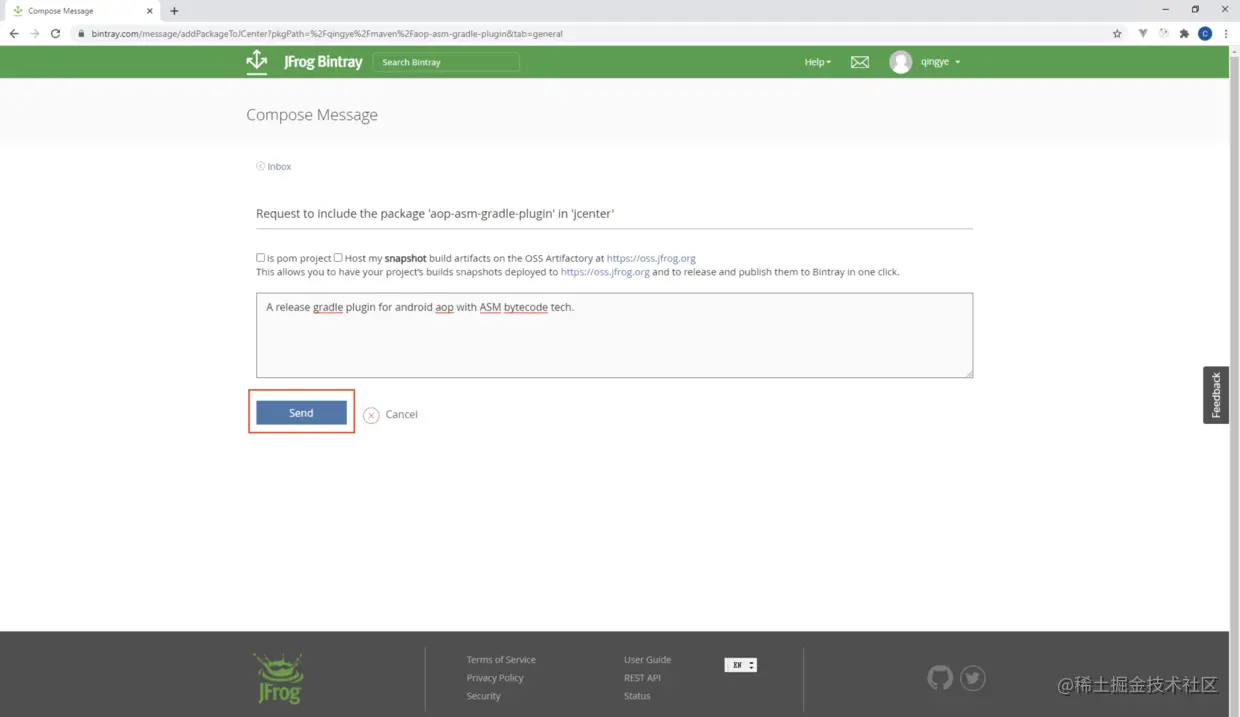Open Chrome three-dot menu
The image size is (1240, 717).
pyautogui.click(x=1226, y=33)
